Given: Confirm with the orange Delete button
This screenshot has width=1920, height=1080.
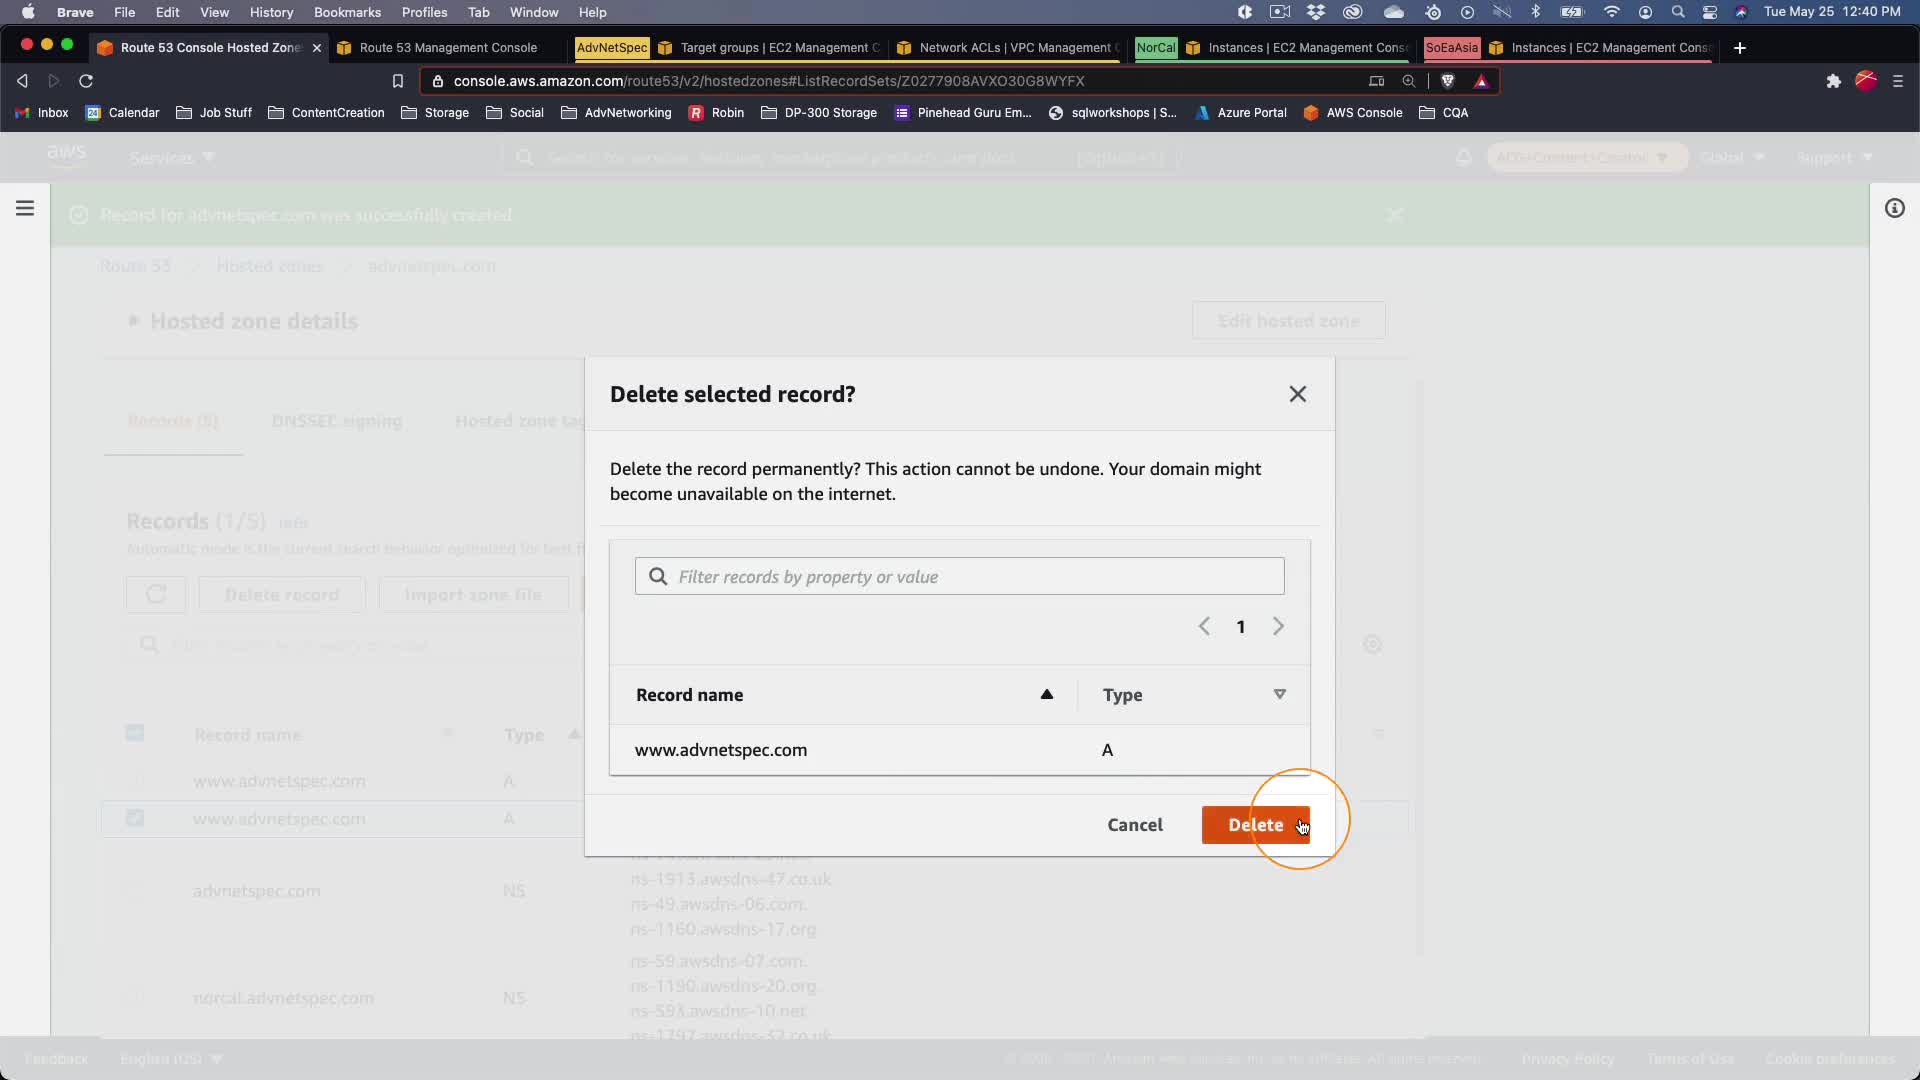Looking at the screenshot, I should [x=1254, y=825].
